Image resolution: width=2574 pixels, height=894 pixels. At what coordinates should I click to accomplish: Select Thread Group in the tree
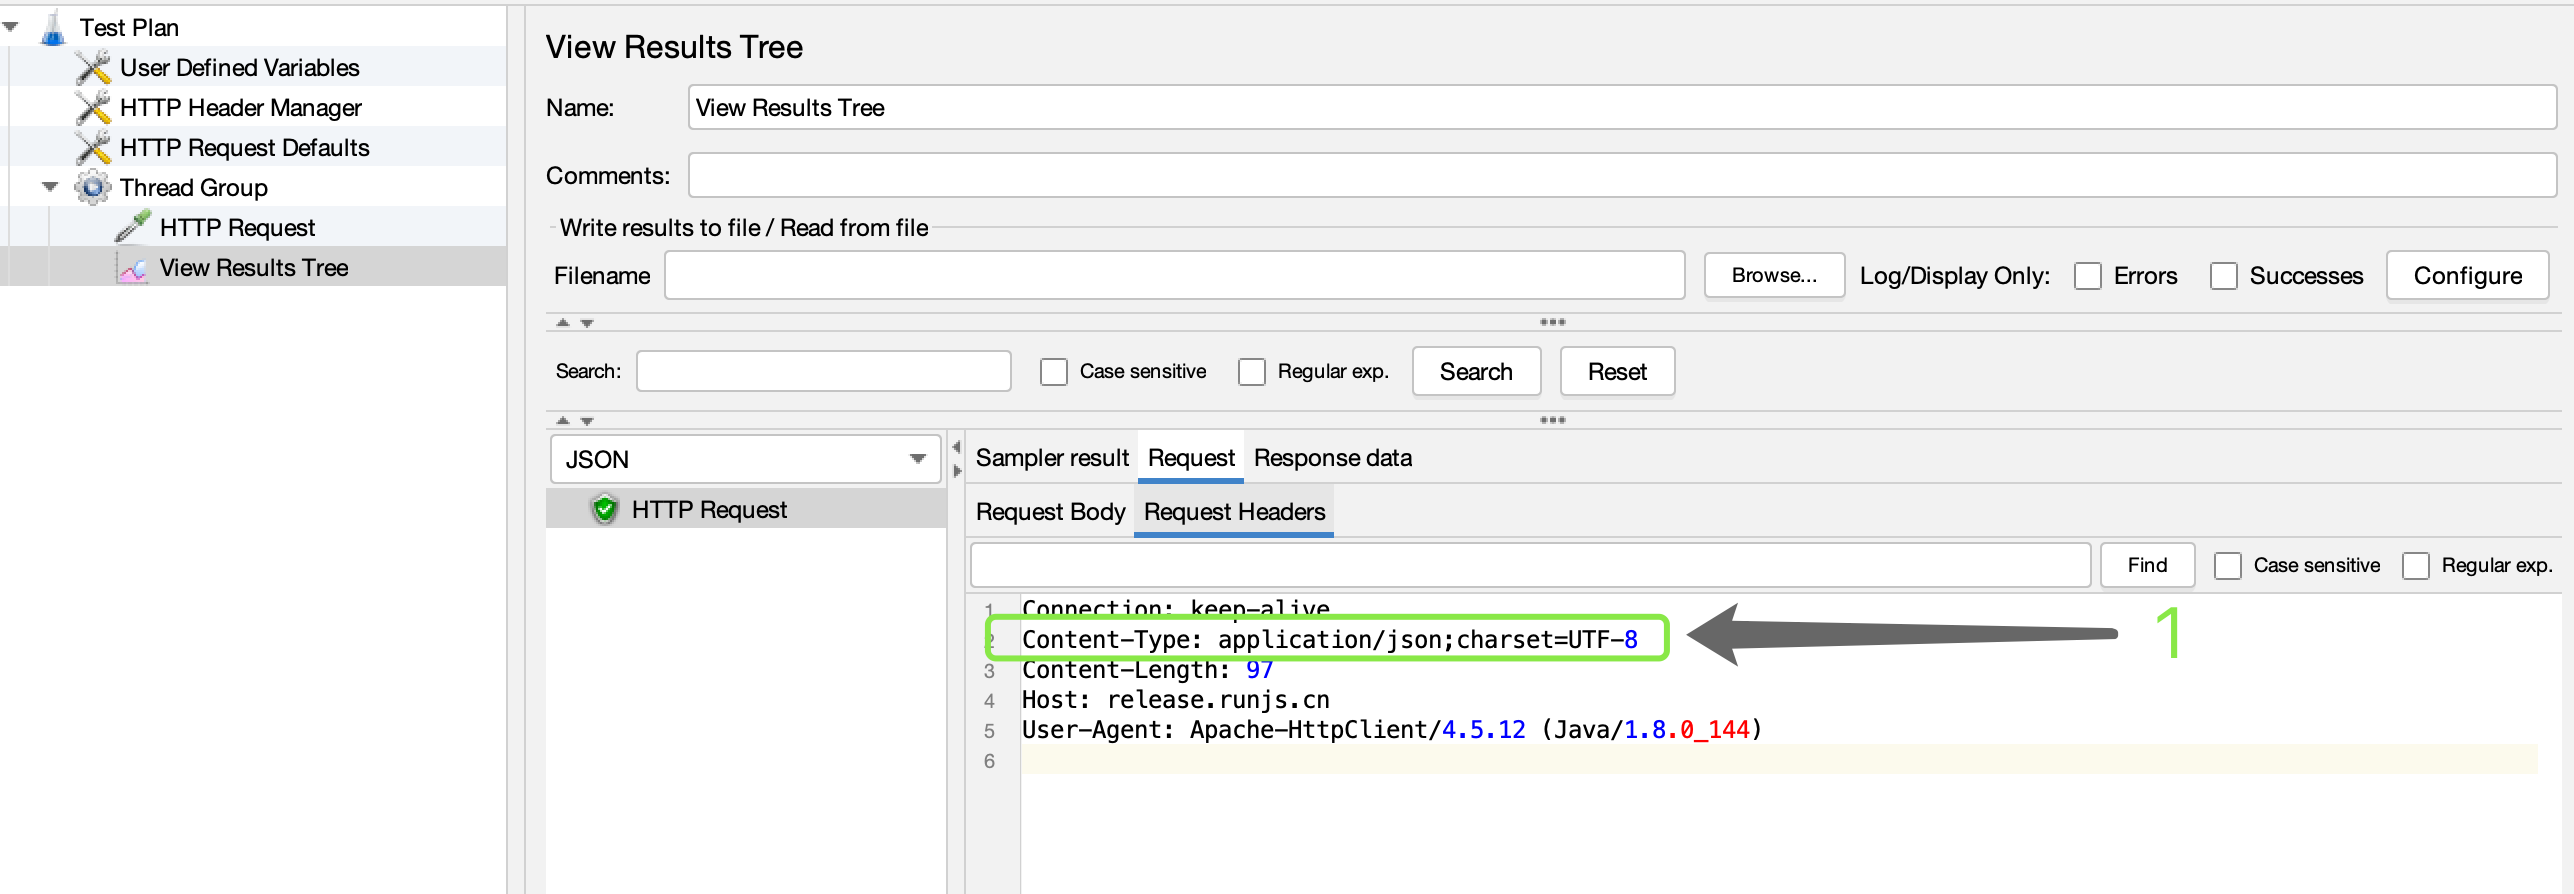[x=193, y=187]
